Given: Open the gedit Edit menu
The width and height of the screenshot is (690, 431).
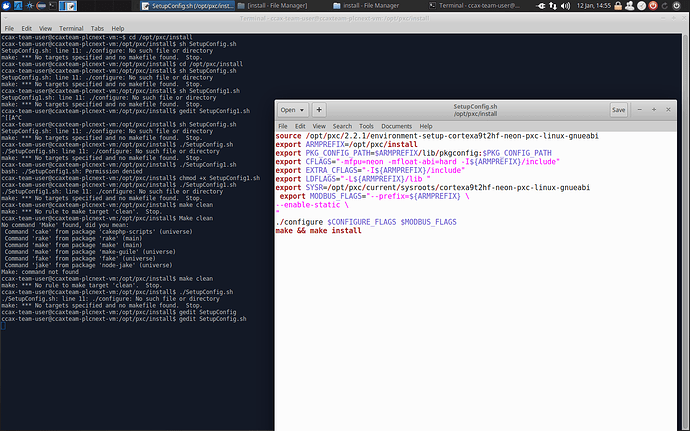Looking at the screenshot, I should tap(300, 126).
